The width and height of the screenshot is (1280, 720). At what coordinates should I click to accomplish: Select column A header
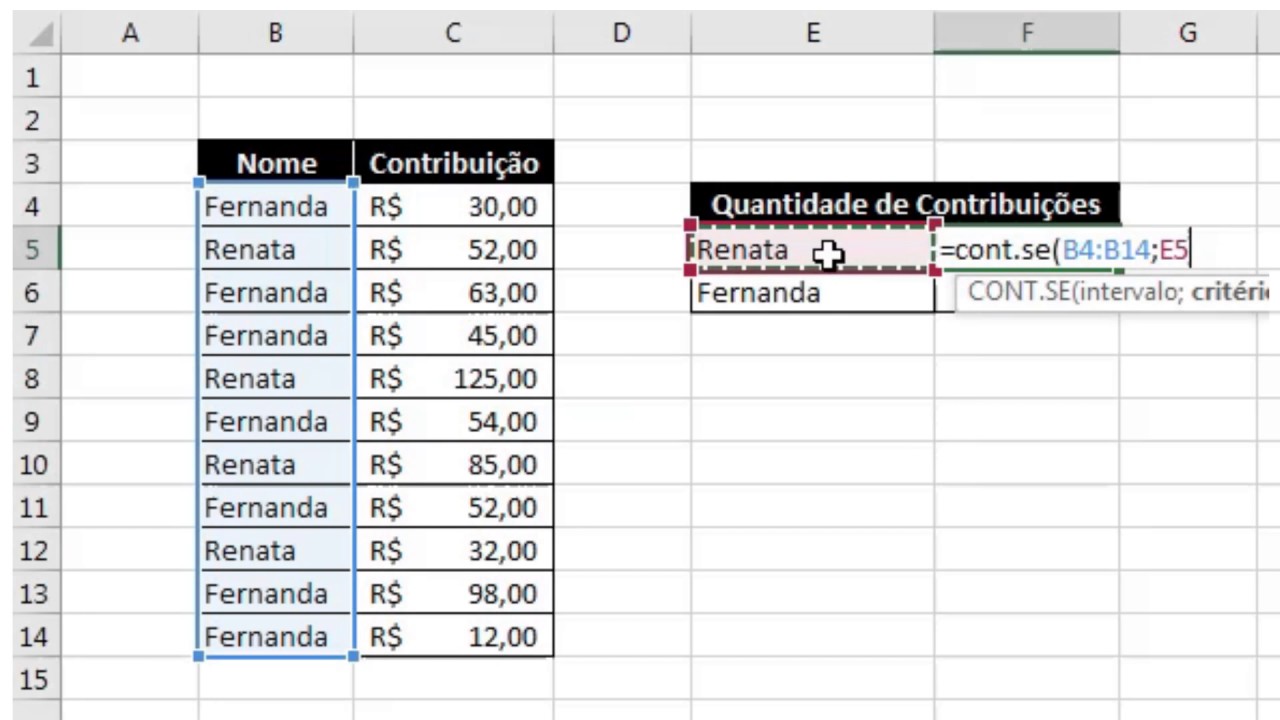click(x=130, y=33)
